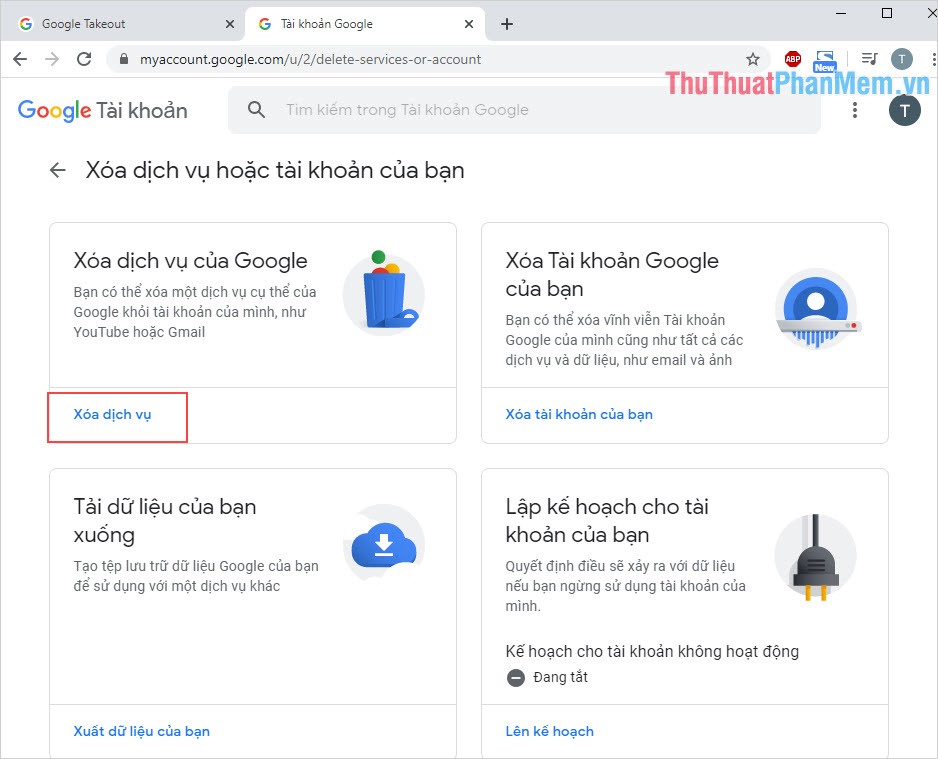
Task: Open Xuất dữ liệu của bạn link
Action: point(142,731)
